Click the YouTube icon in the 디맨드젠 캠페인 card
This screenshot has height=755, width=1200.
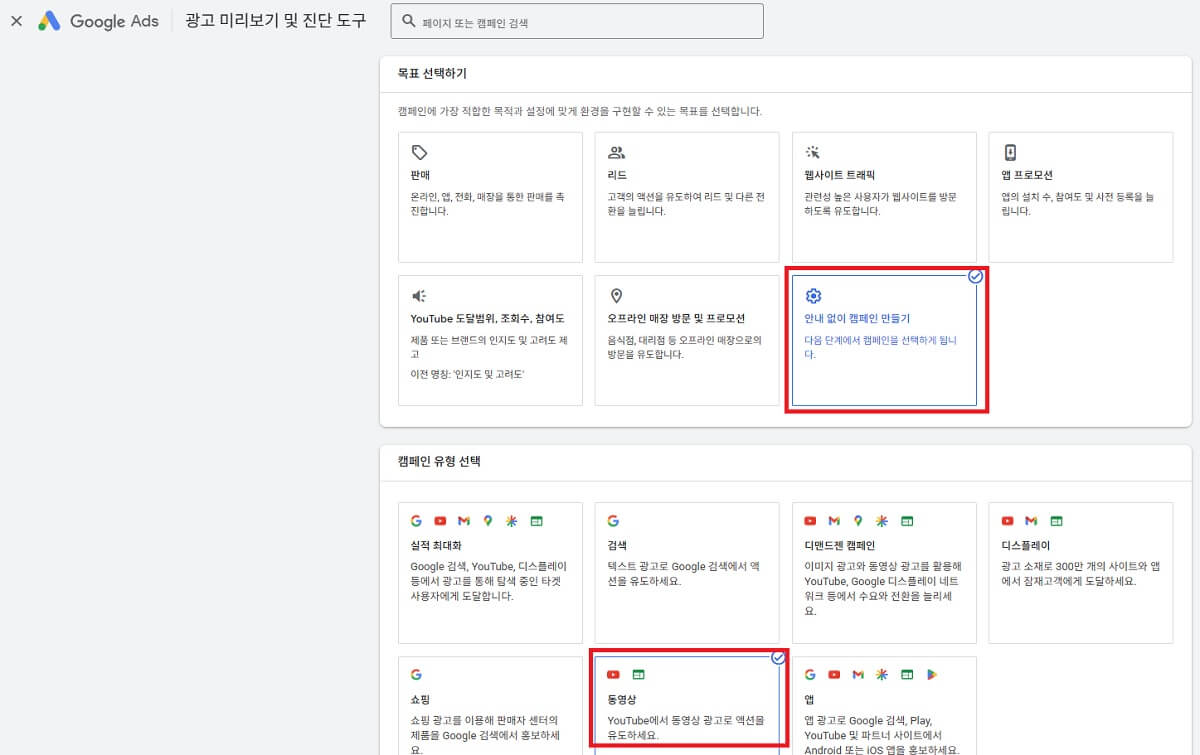[x=811, y=521]
